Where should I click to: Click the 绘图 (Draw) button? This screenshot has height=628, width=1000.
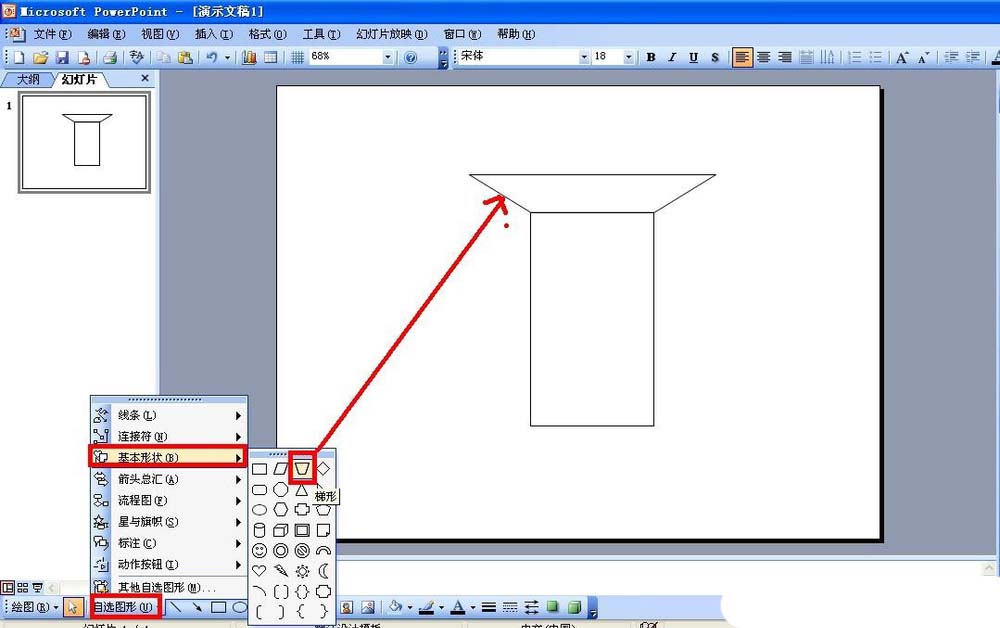click(34, 608)
